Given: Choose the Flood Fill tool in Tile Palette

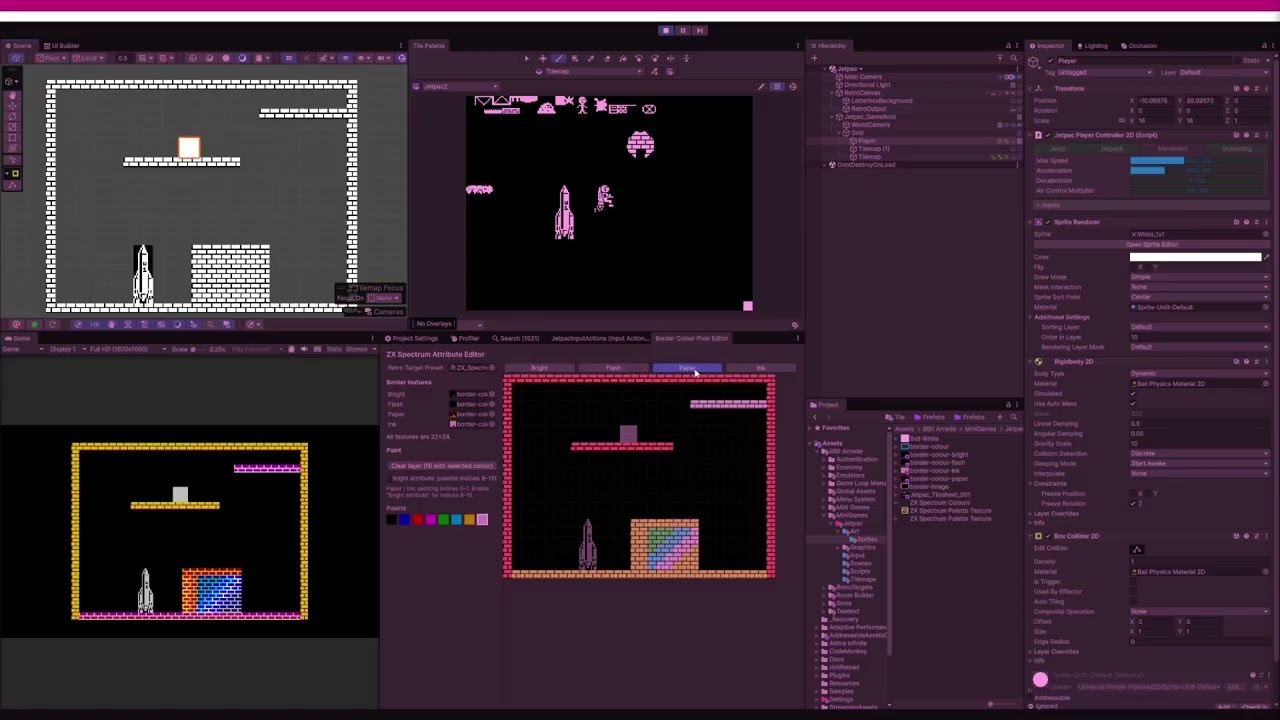Looking at the screenshot, I should 623,58.
